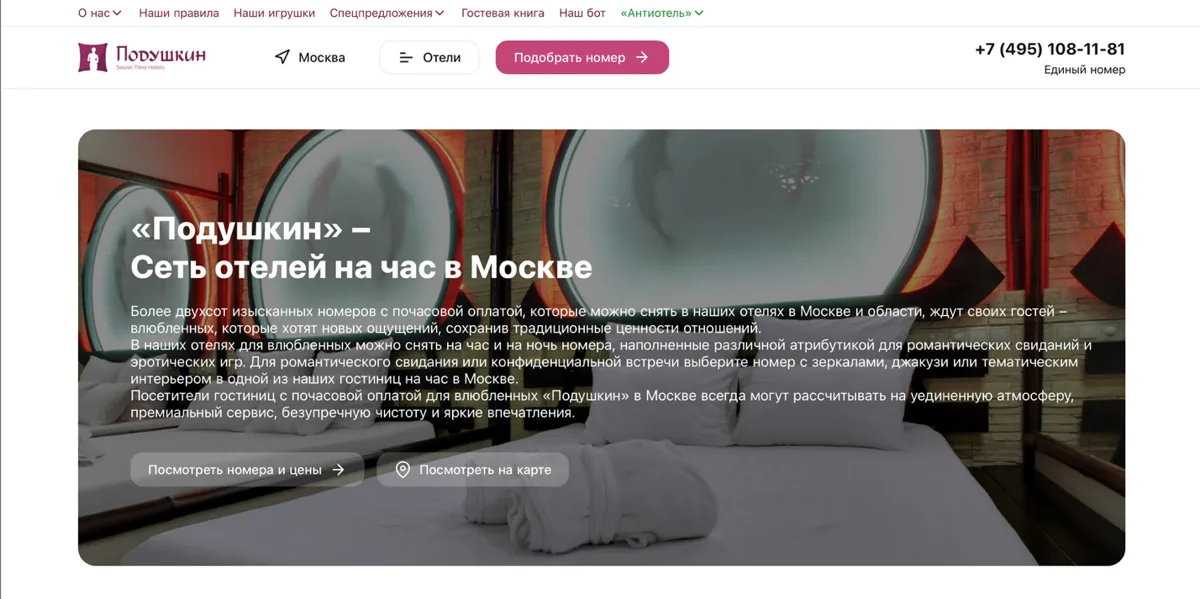Open Гостевая книга page
1200x599 pixels.
(503, 13)
